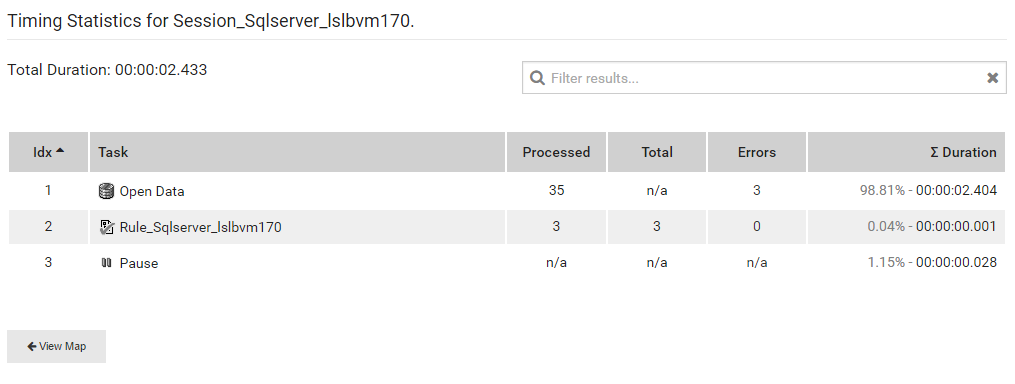The height and width of the screenshot is (384, 1015).
Task: Select the Open Data task name
Action: [152, 192]
